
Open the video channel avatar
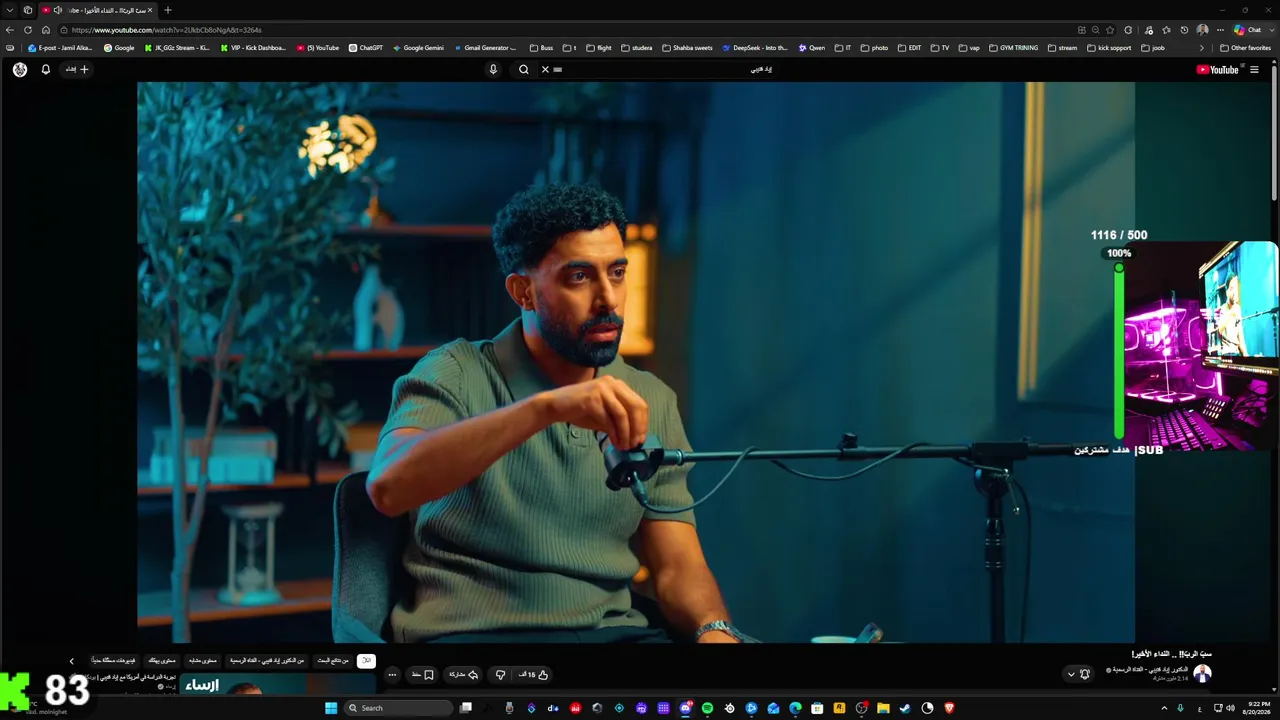(x=1203, y=674)
